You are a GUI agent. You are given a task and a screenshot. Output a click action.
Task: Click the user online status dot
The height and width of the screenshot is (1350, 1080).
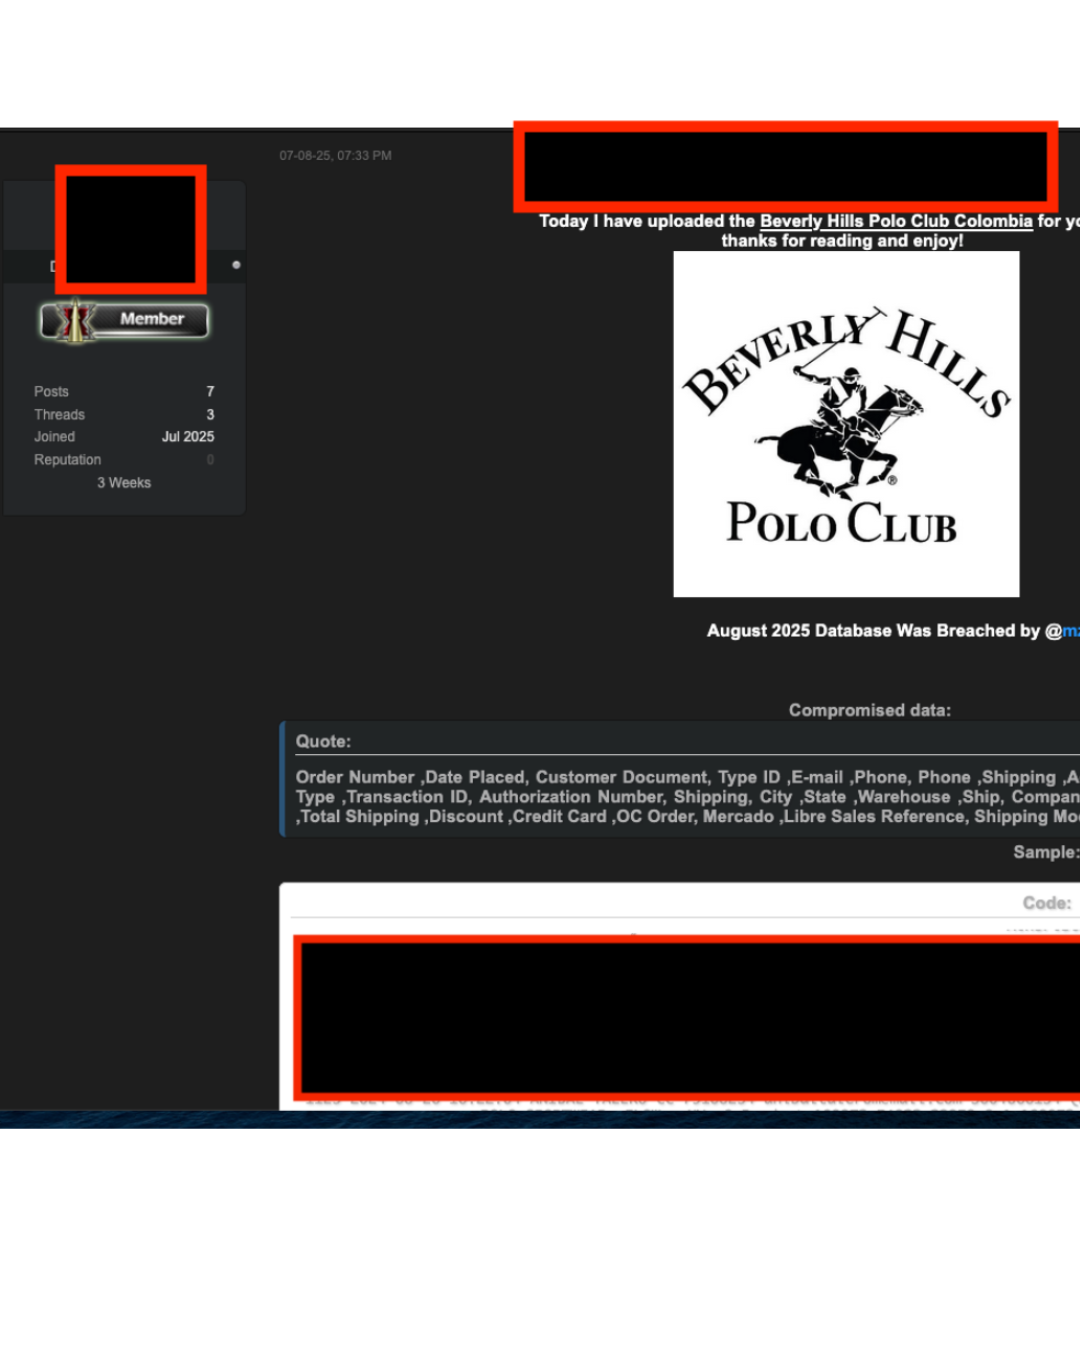(x=236, y=265)
